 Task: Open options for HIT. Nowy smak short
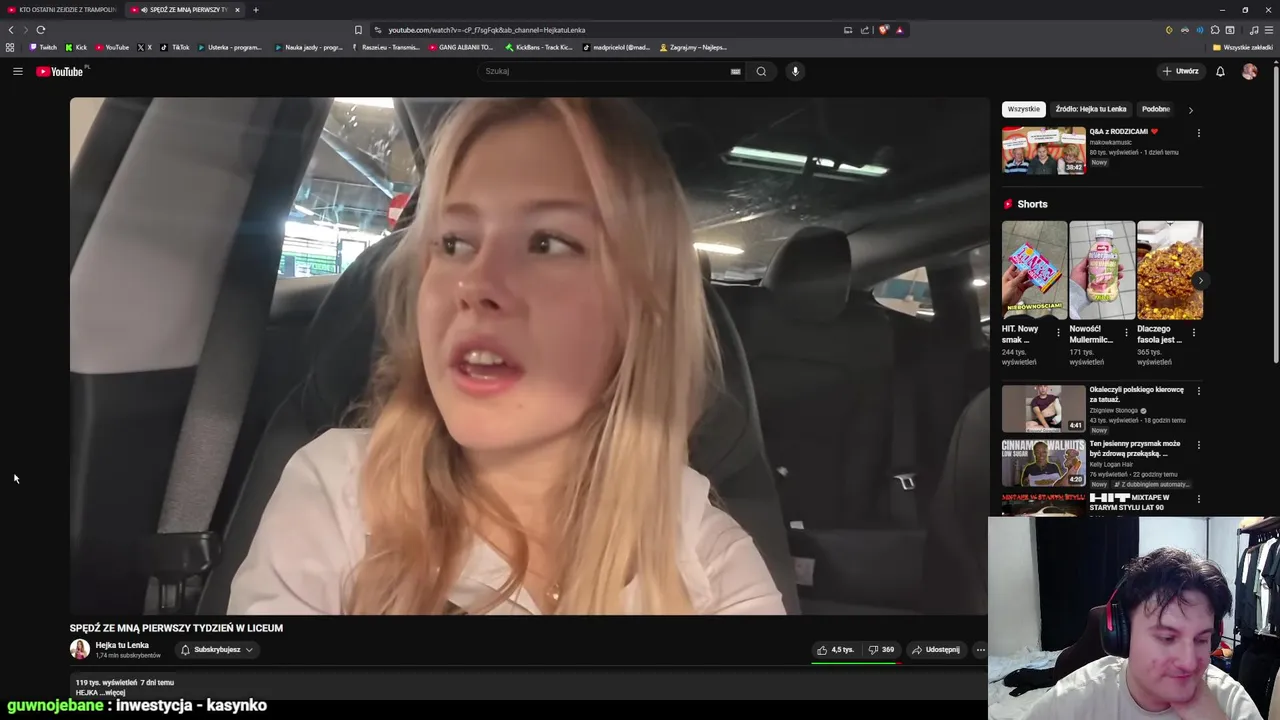point(1058,332)
